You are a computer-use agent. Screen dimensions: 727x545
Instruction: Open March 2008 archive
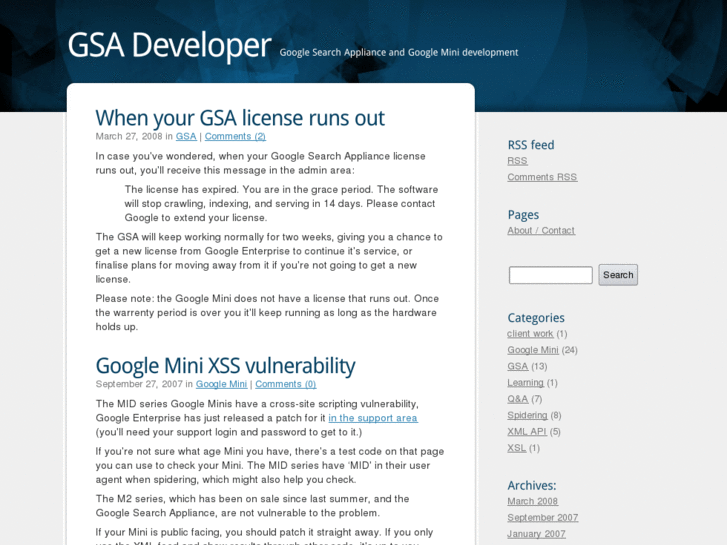532,501
